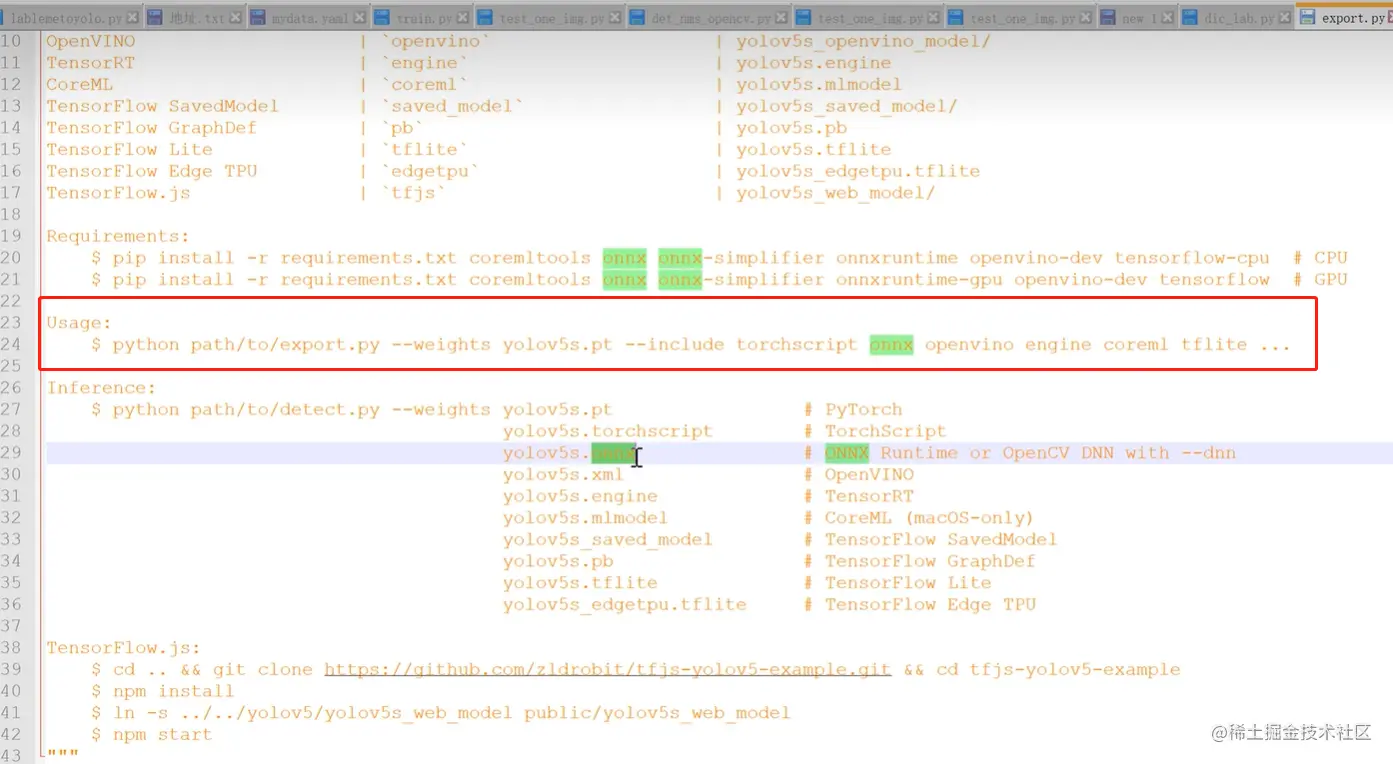
Task: Click the '`edgetpu`' text on line 16
Action: tap(431, 172)
